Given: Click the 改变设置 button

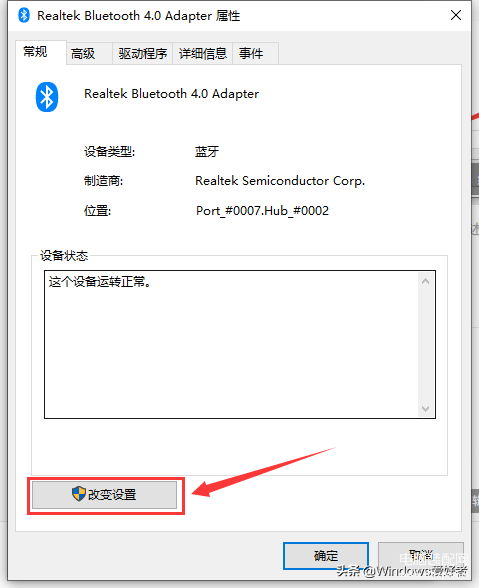Looking at the screenshot, I should point(104,495).
